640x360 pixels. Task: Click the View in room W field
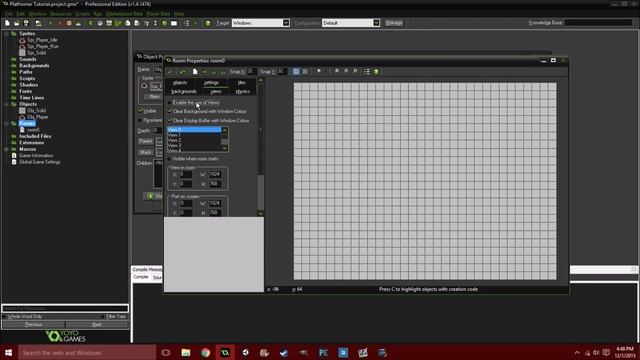pos(215,174)
